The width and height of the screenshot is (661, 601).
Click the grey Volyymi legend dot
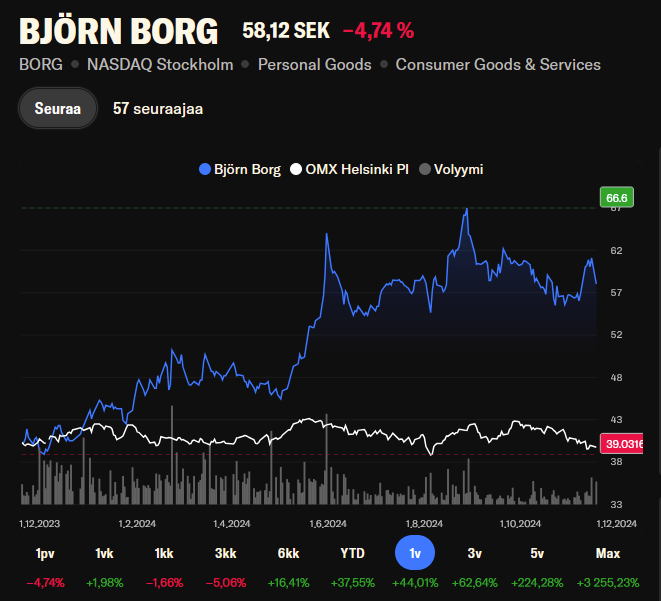(x=425, y=169)
